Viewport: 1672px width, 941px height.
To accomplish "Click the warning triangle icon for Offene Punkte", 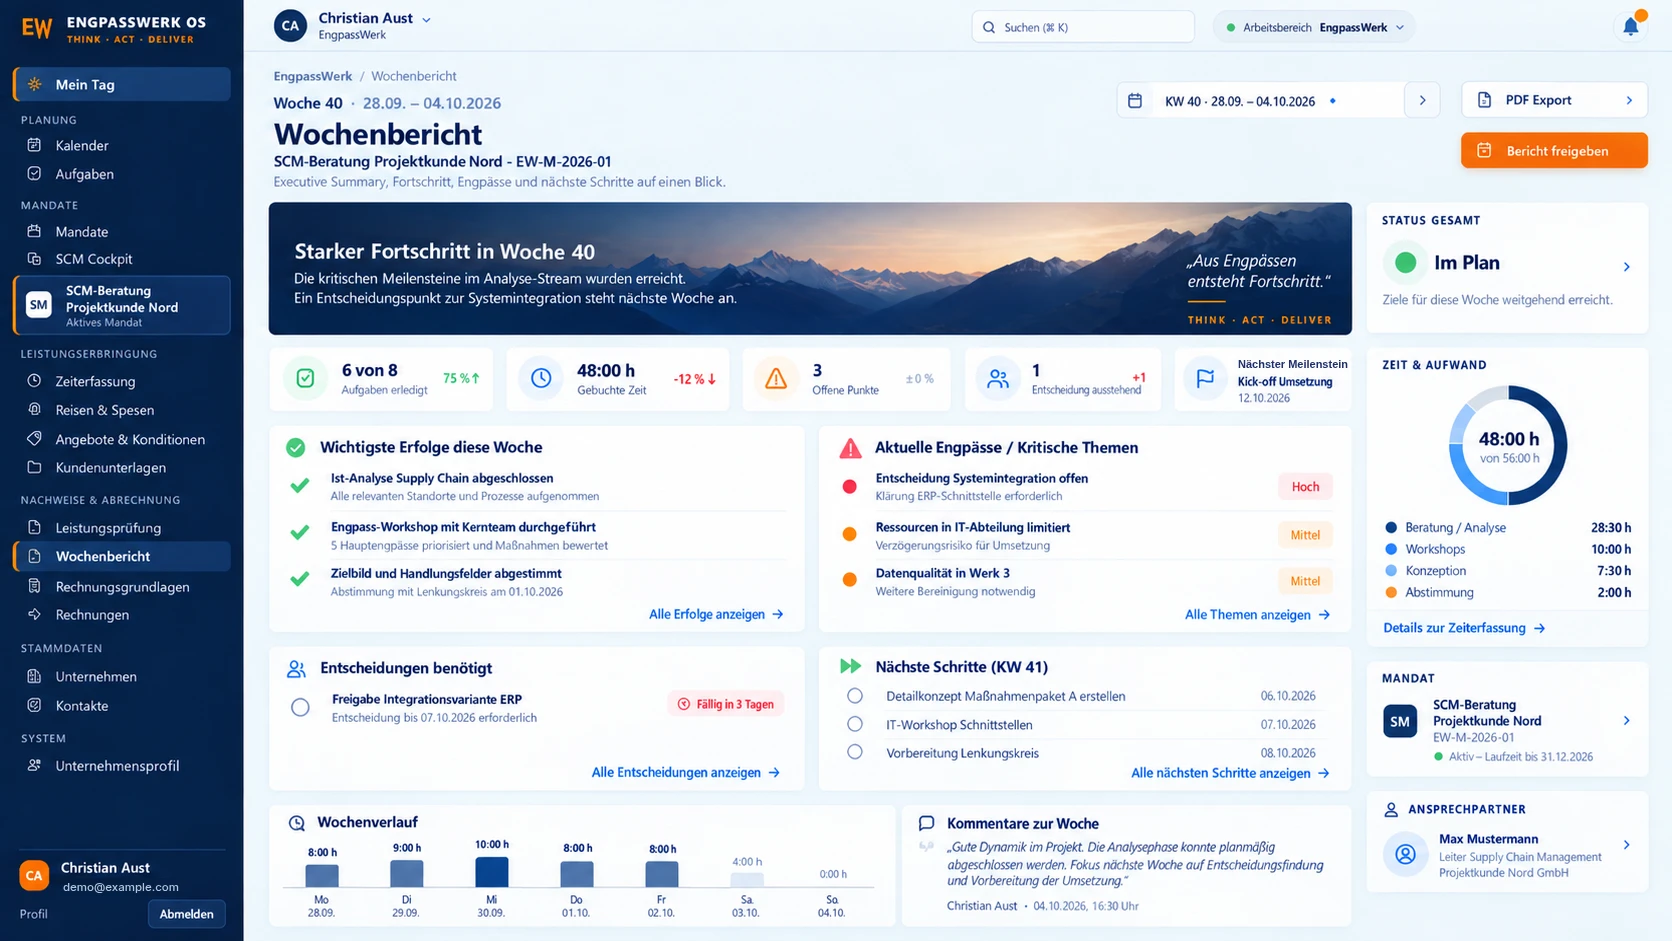I will pos(776,379).
